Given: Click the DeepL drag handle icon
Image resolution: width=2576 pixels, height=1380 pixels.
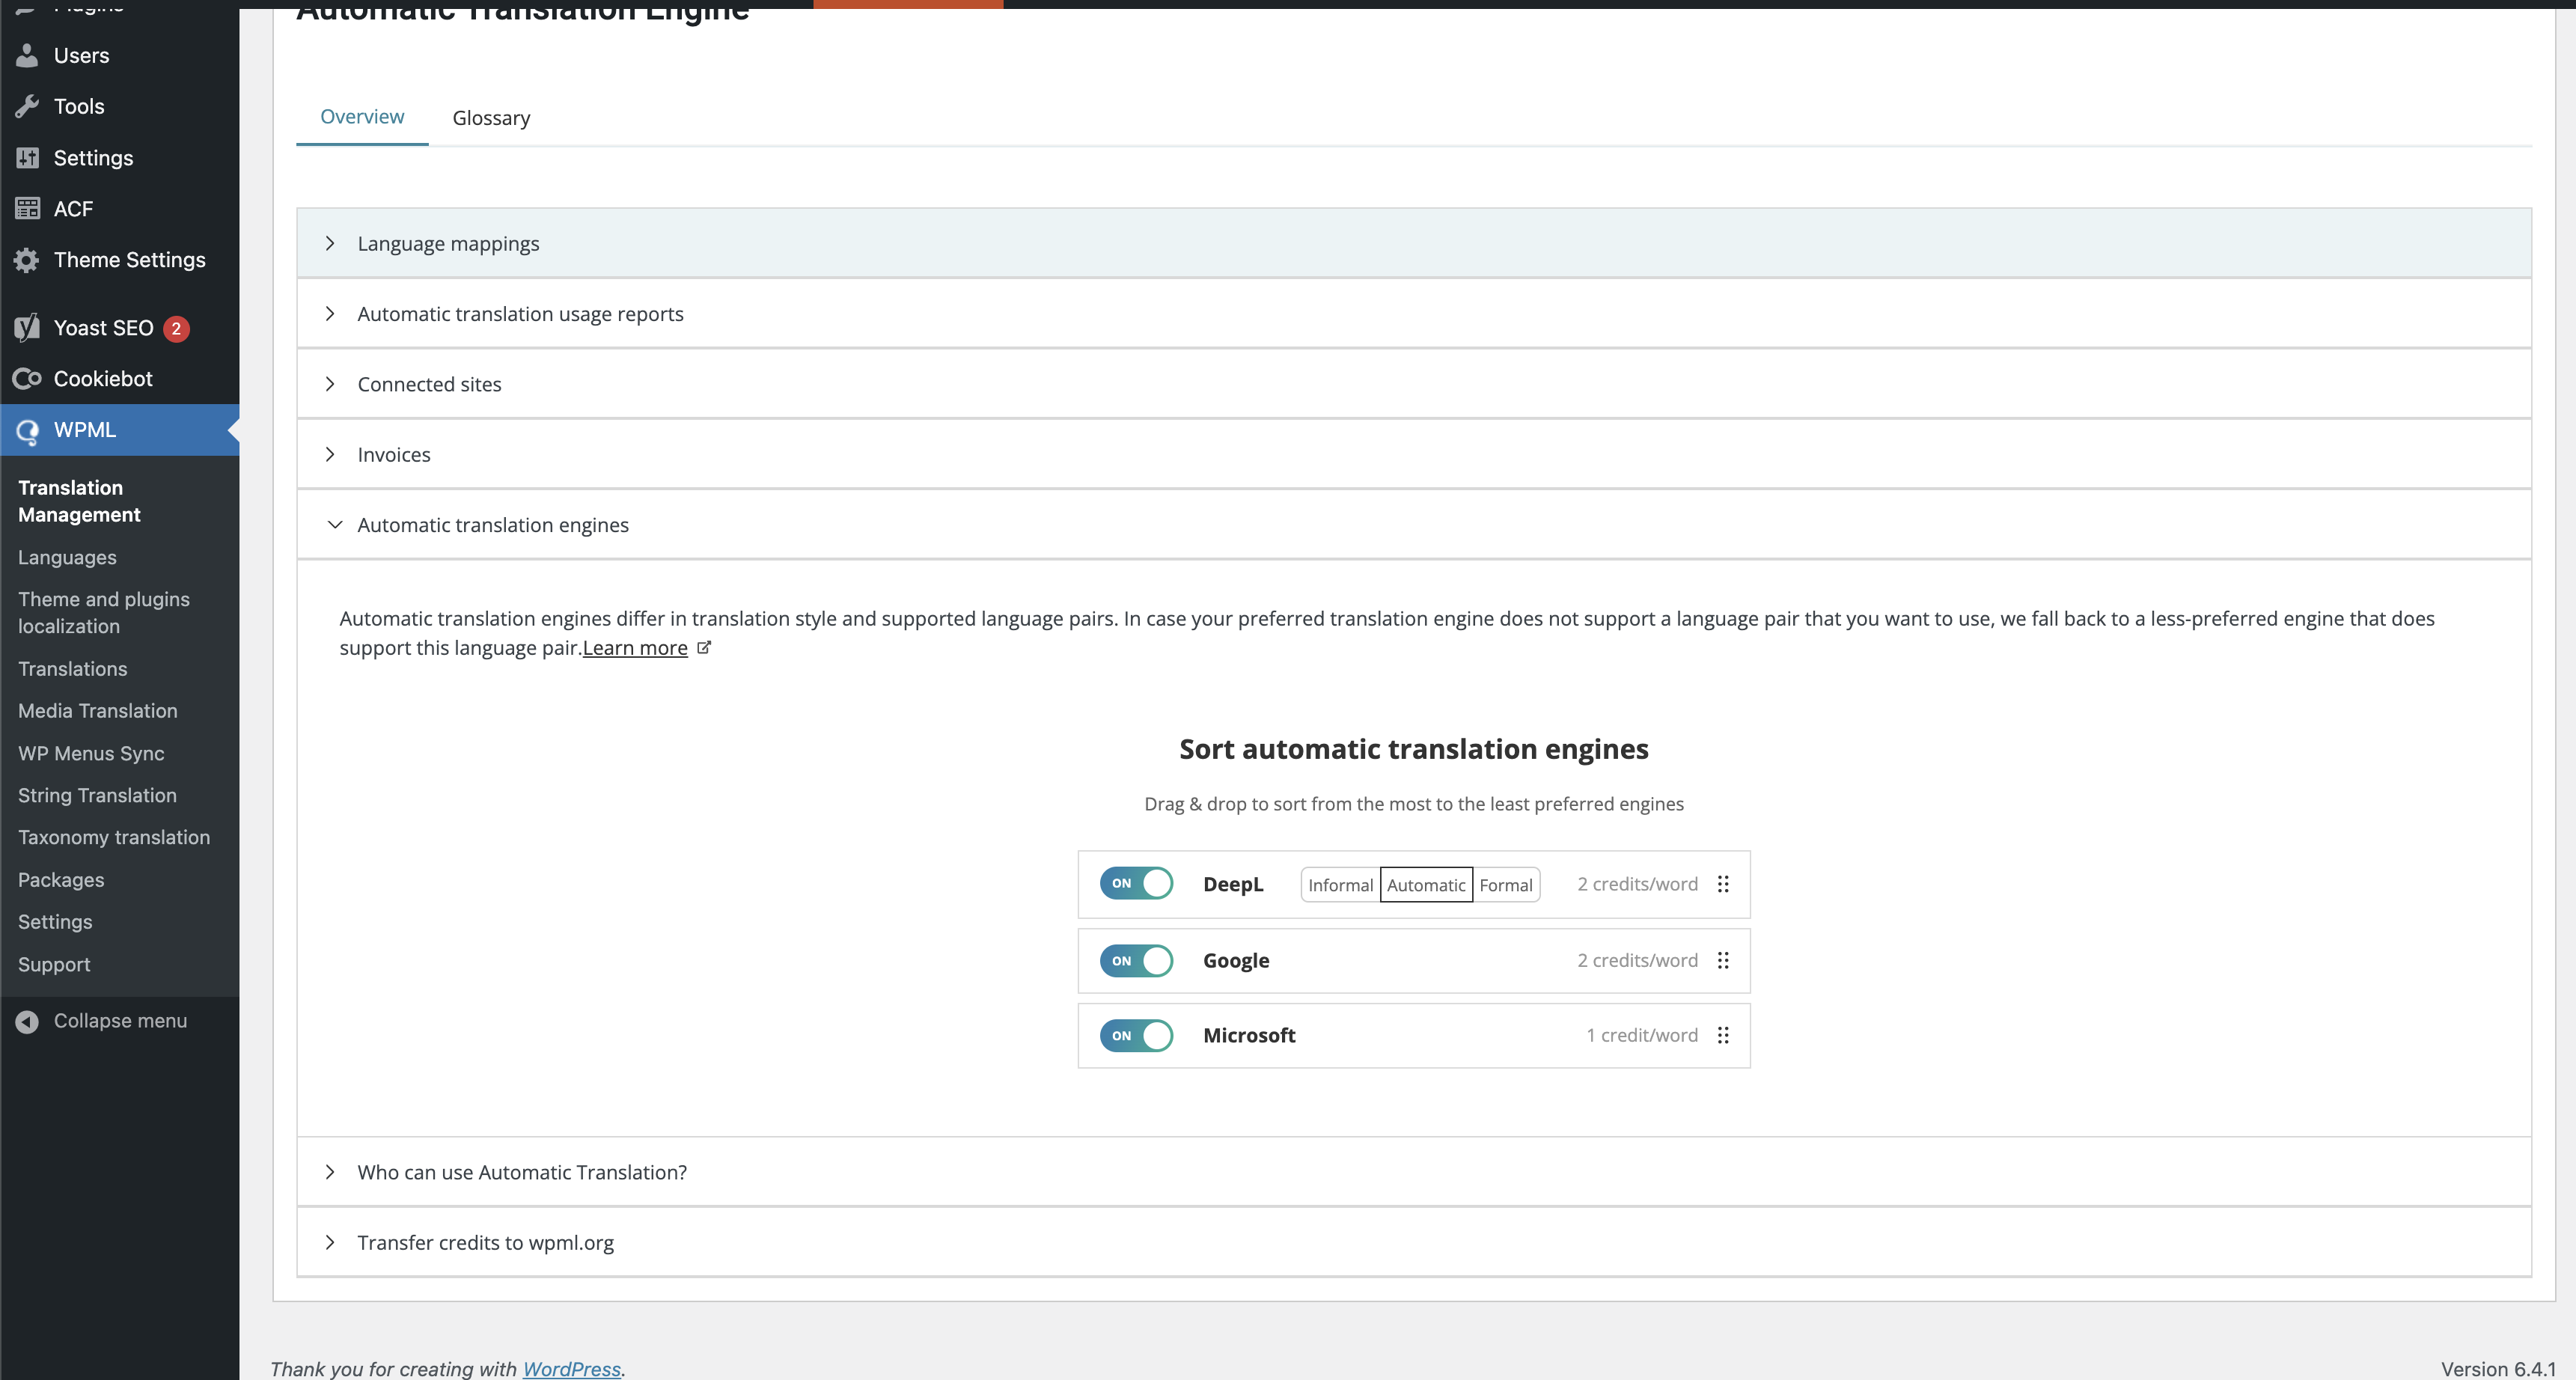Looking at the screenshot, I should coord(1723,884).
